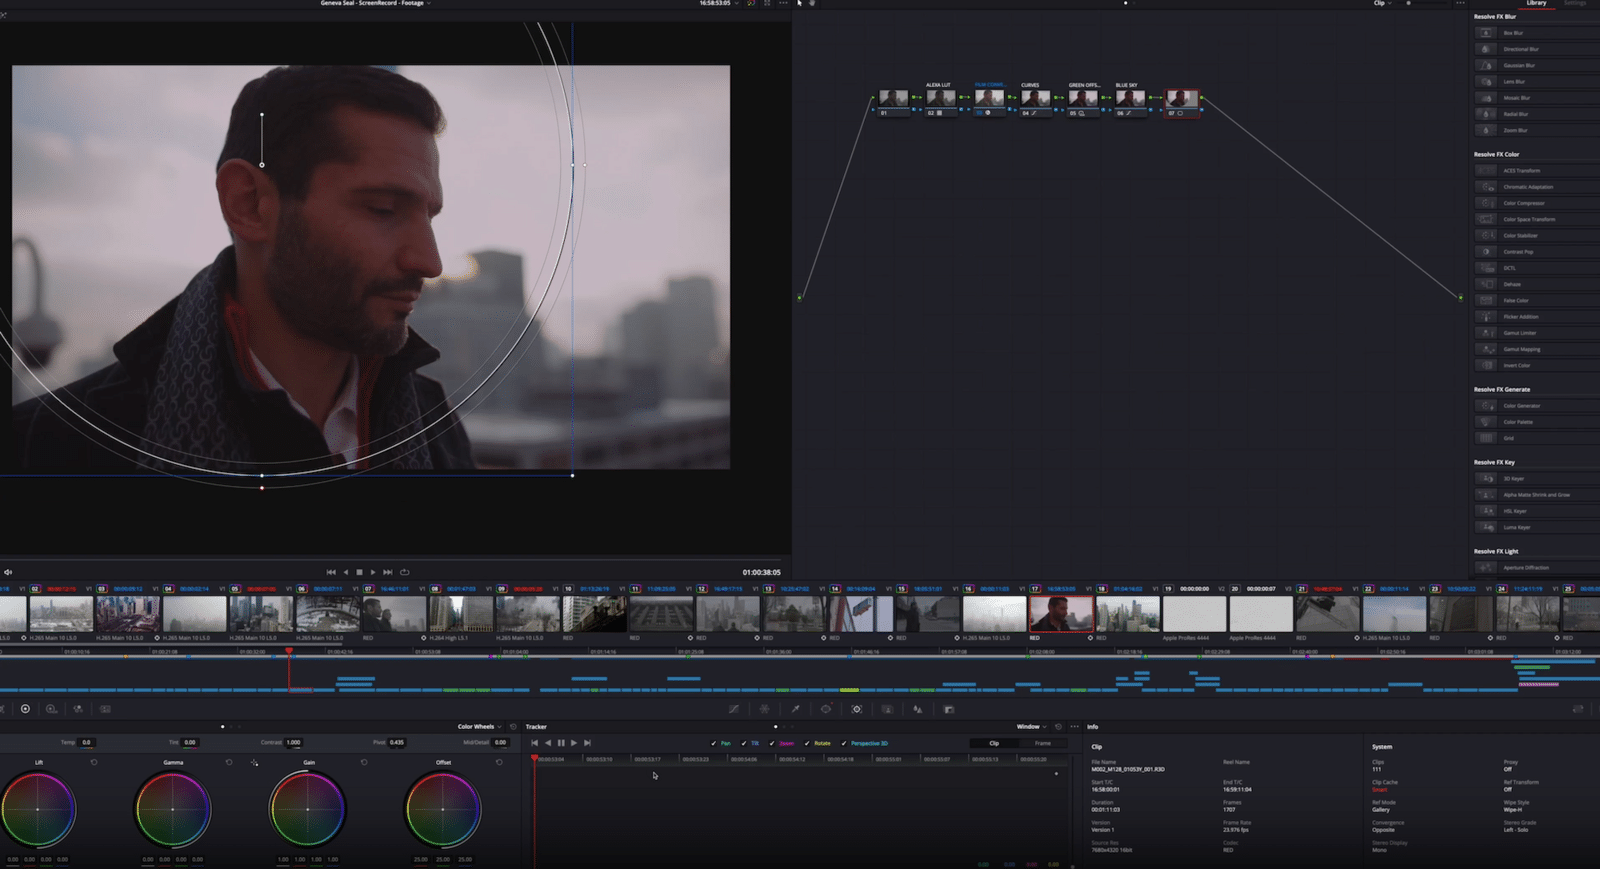Screen dimensions: 1600x869
Task: Select clip 18 thumbnail in timeline
Action: tap(1128, 614)
